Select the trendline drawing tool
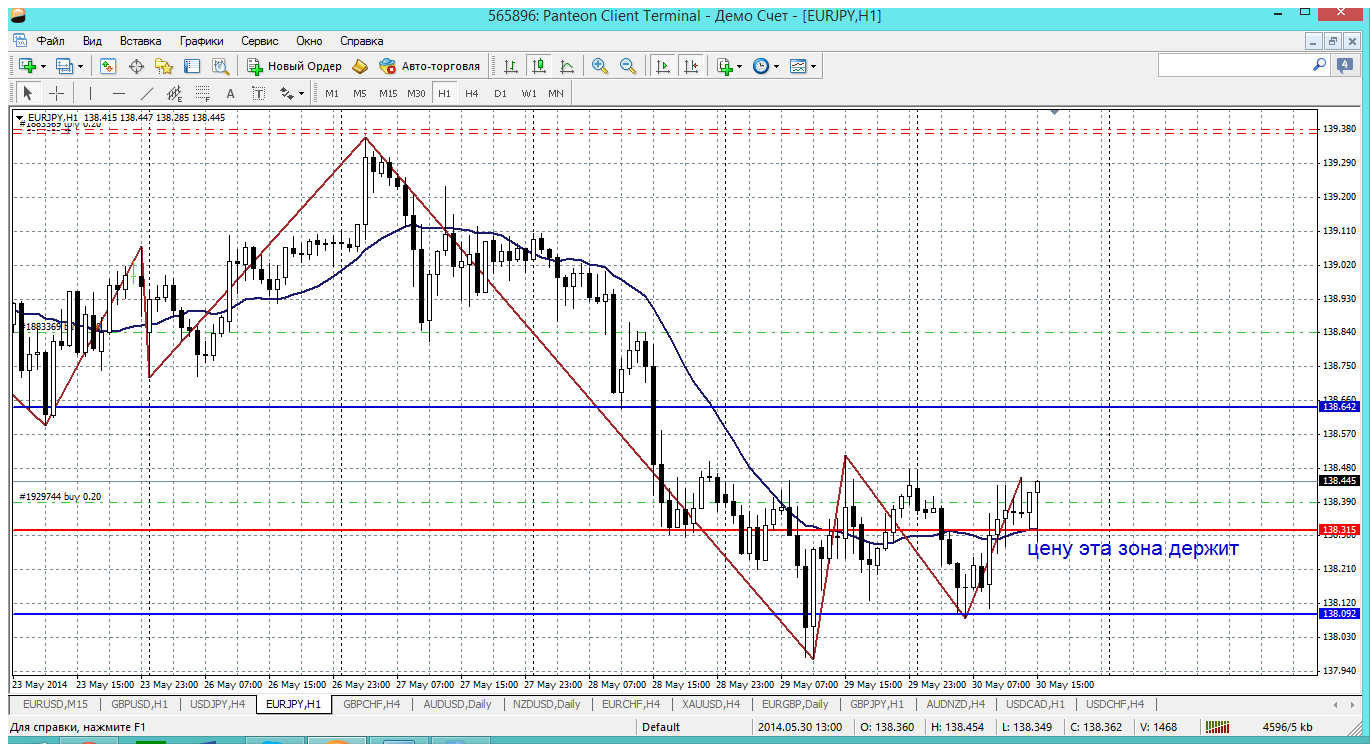1370x744 pixels. coord(147,93)
